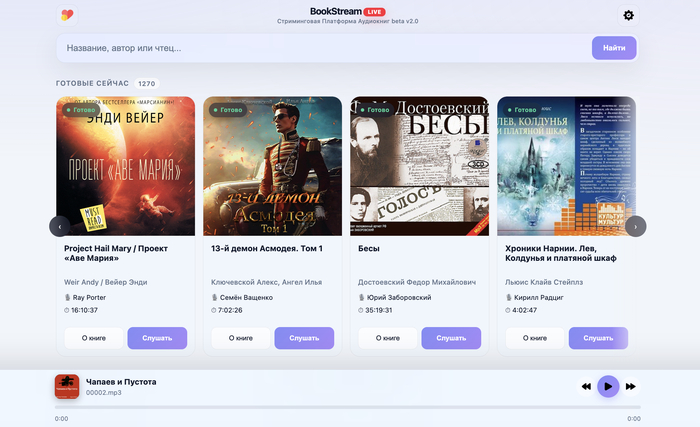Click the Чапаев и Пустота track title

click(x=121, y=382)
